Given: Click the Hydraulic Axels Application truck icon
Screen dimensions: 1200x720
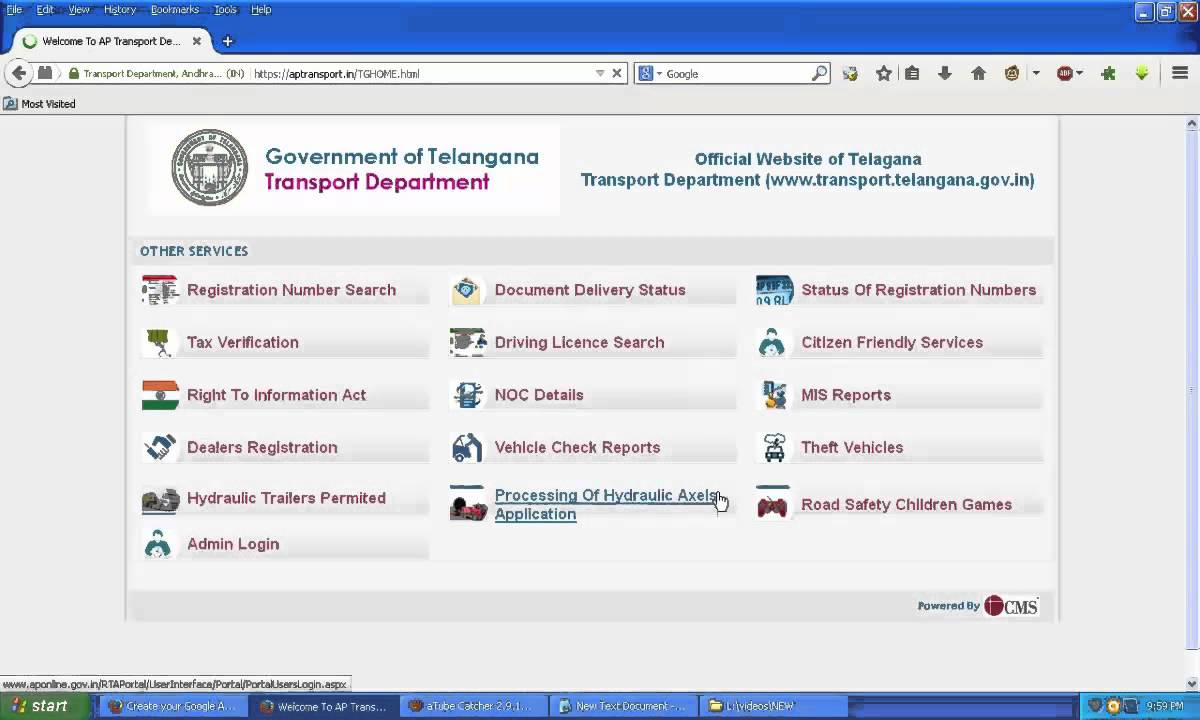Looking at the screenshot, I should 468,504.
